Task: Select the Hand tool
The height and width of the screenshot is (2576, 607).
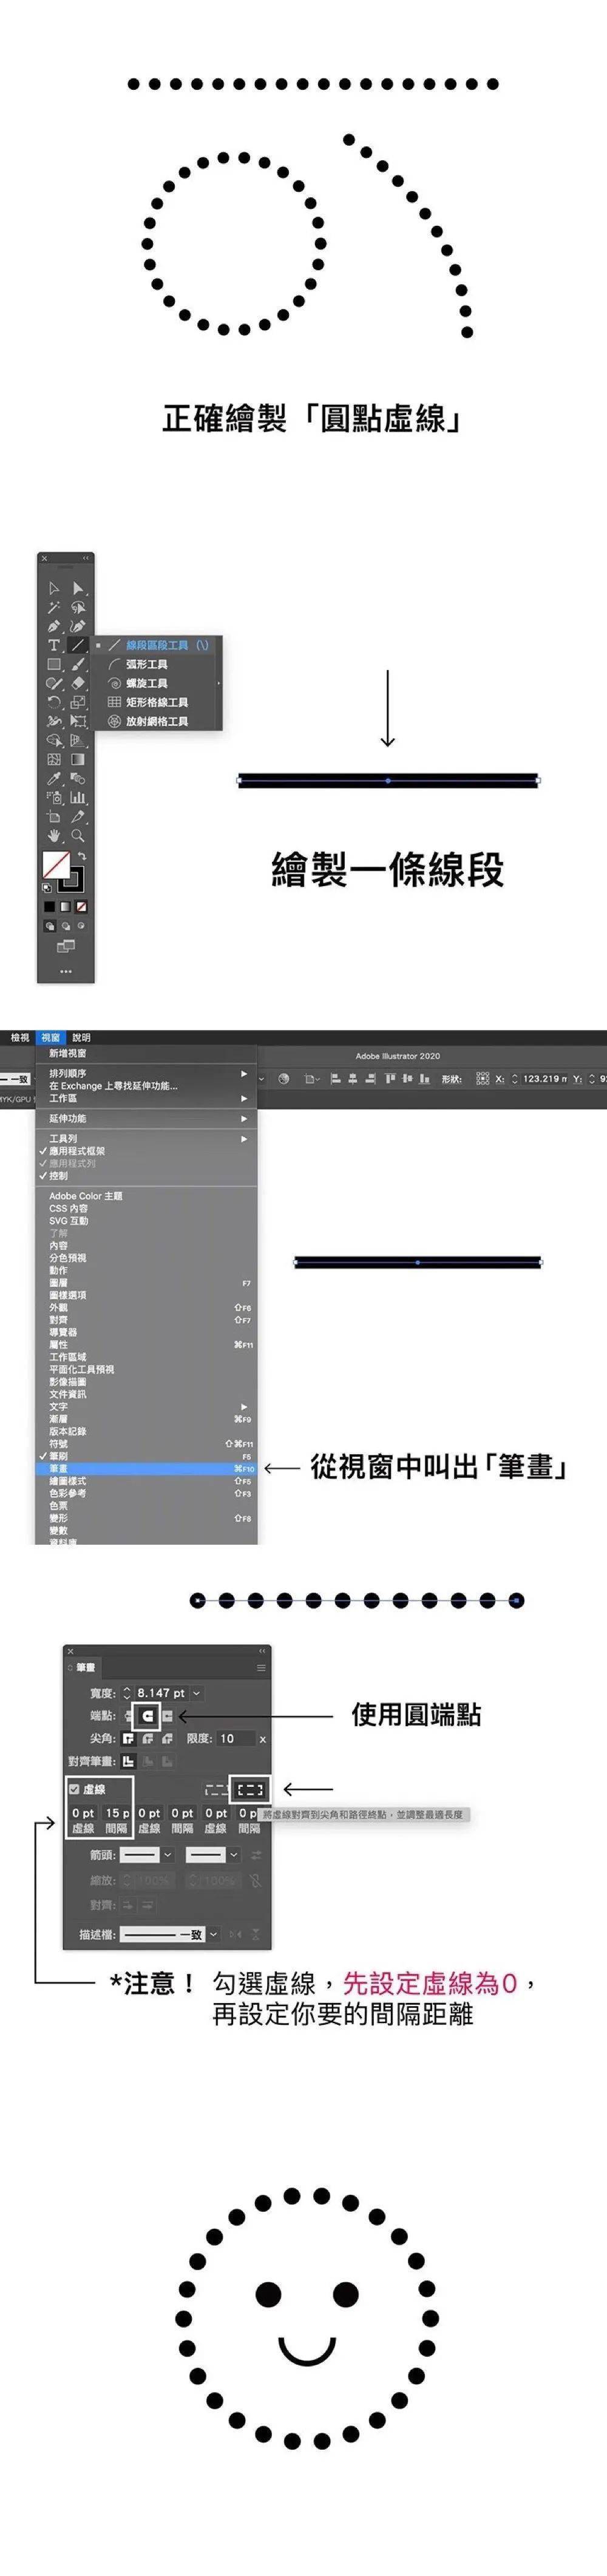Action: [x=54, y=835]
